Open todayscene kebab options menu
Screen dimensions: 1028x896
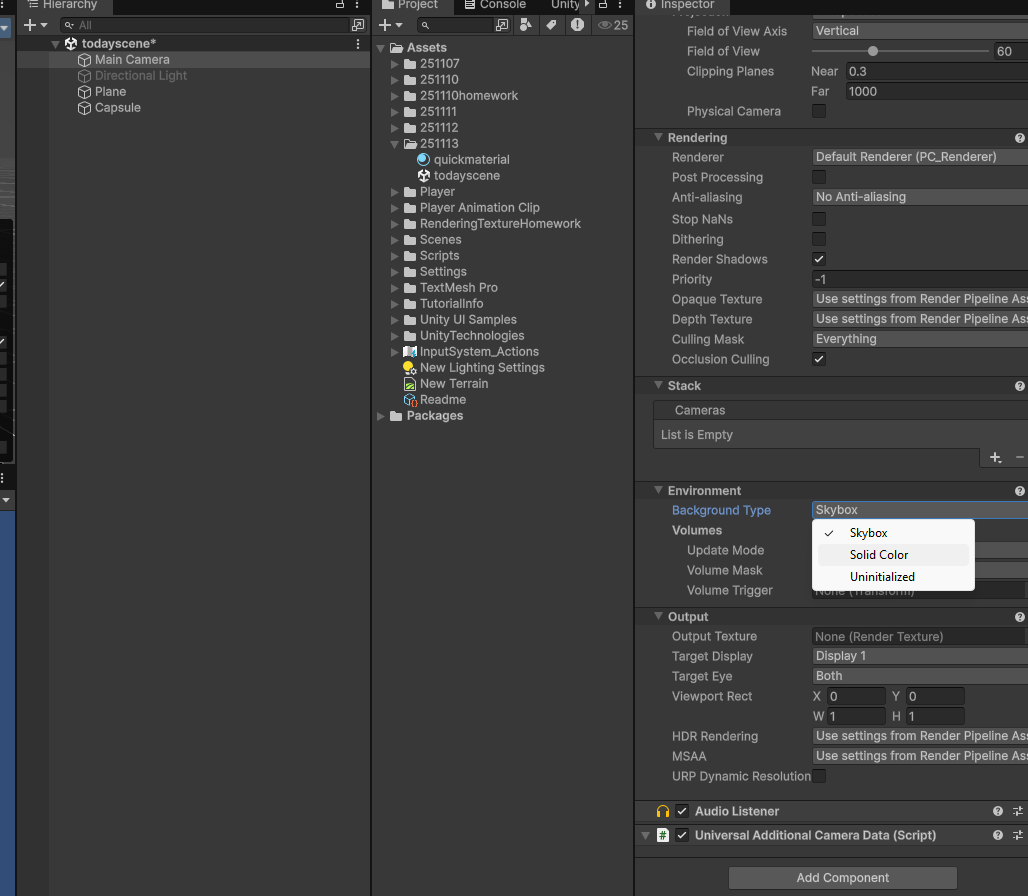[358, 44]
